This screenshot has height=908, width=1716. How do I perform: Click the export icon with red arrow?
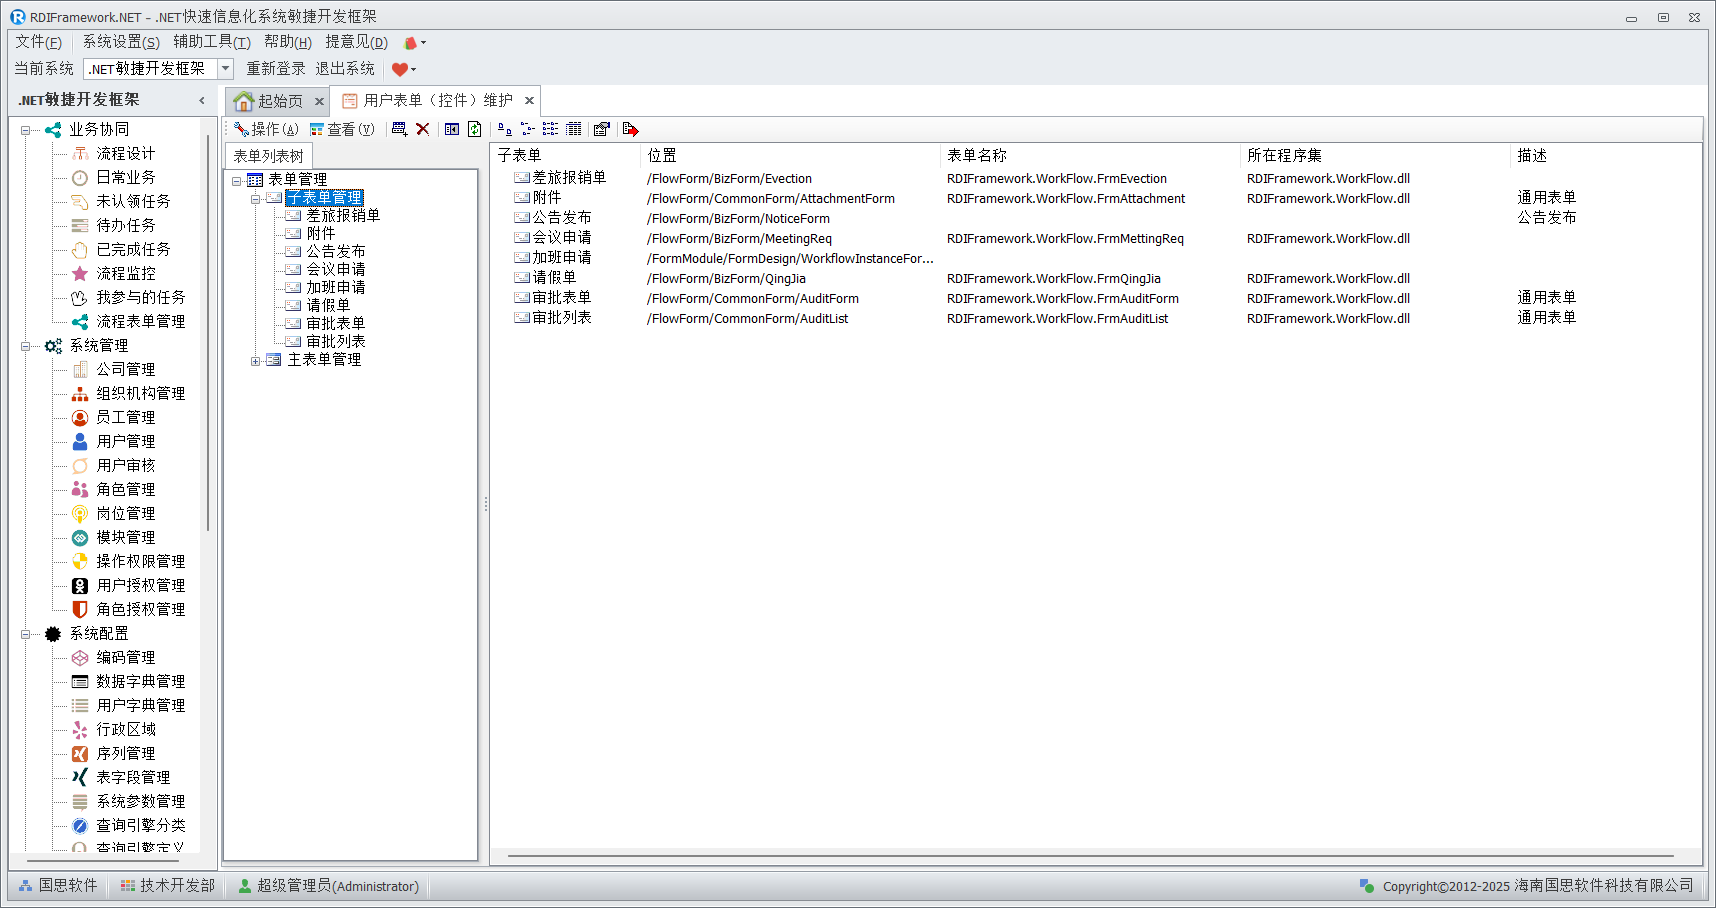(630, 129)
